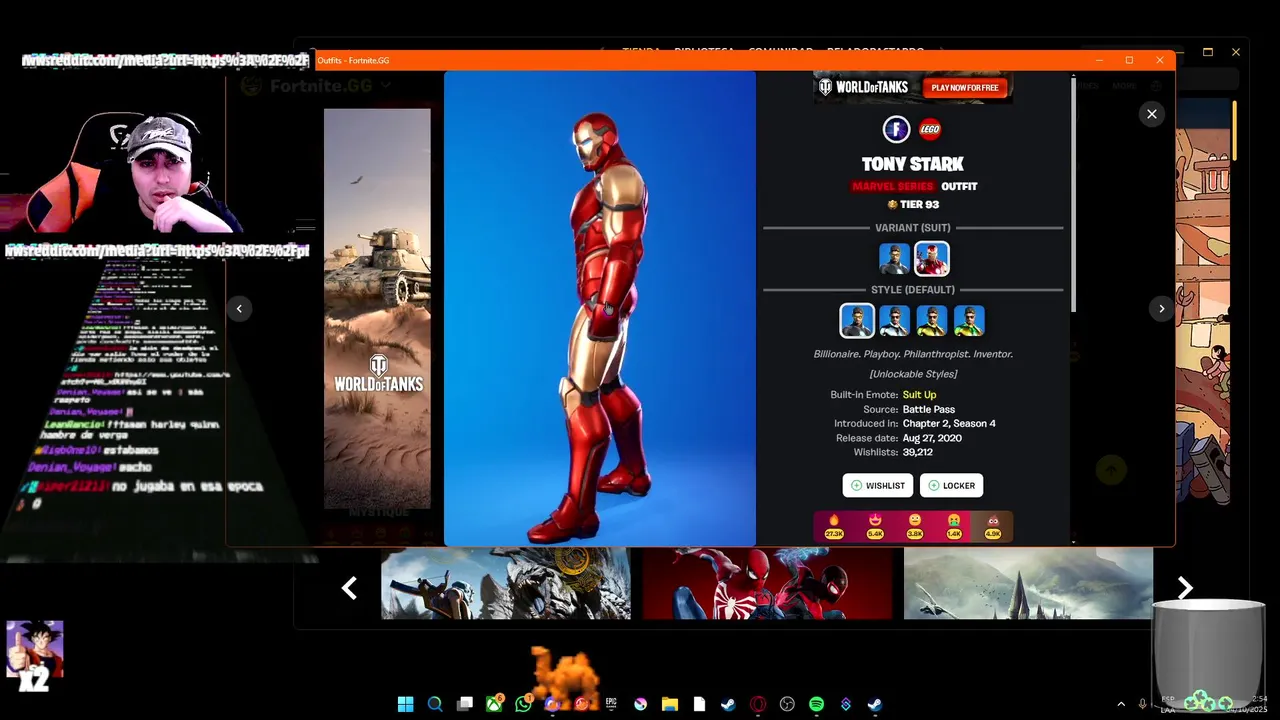Open Xbox app on taskbar

(x=494, y=704)
